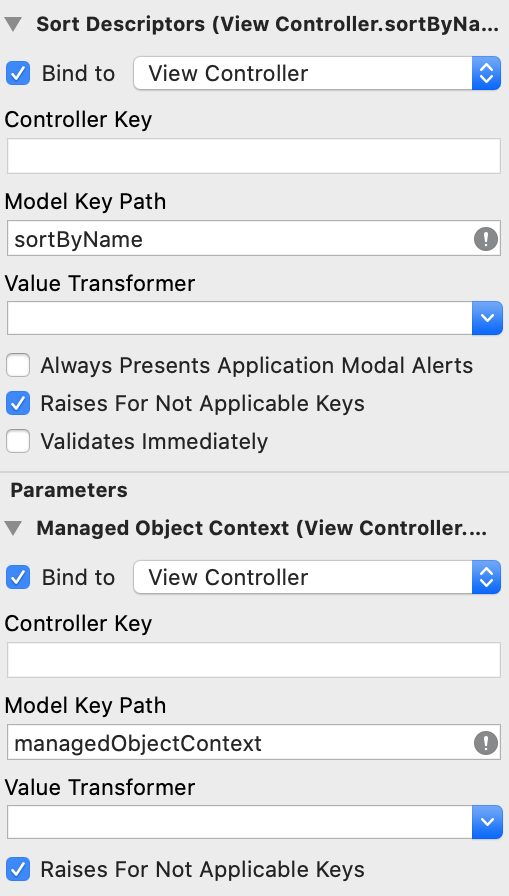This screenshot has width=509, height=896.
Task: Enable Always Presents Application Modal Alerts
Action: pyautogui.click(x=18, y=365)
